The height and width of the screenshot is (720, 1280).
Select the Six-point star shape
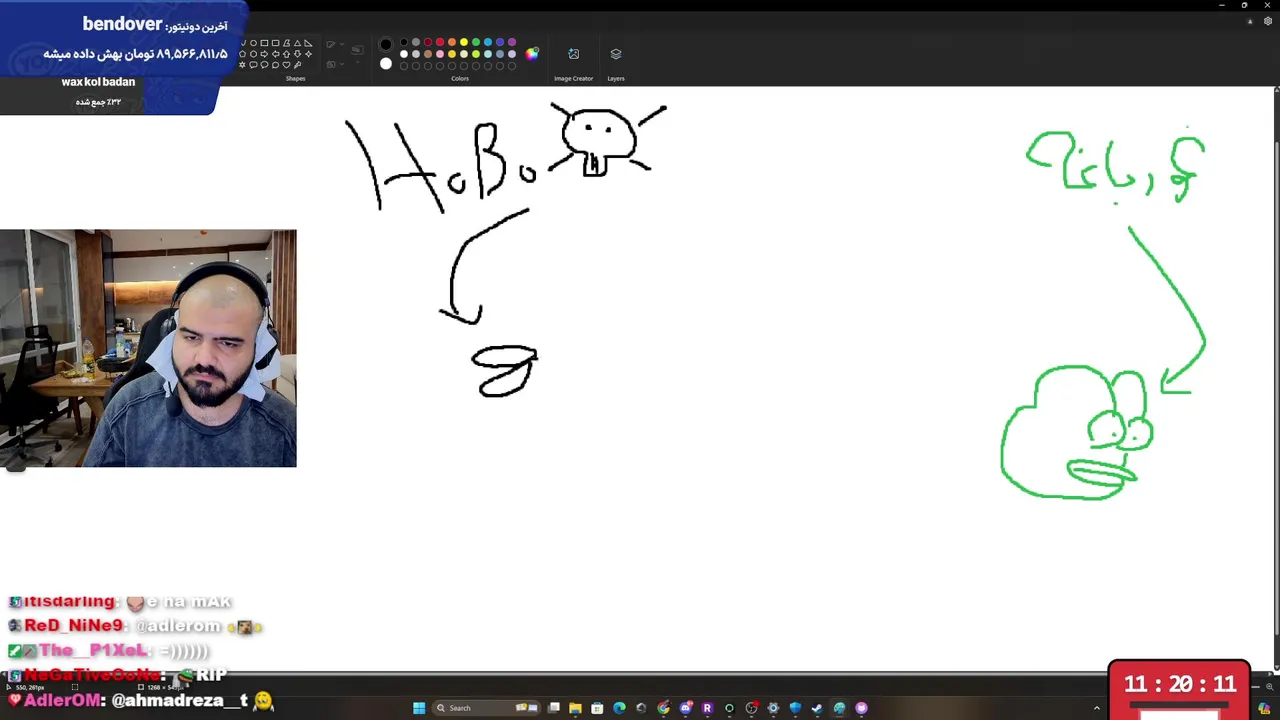[242, 65]
